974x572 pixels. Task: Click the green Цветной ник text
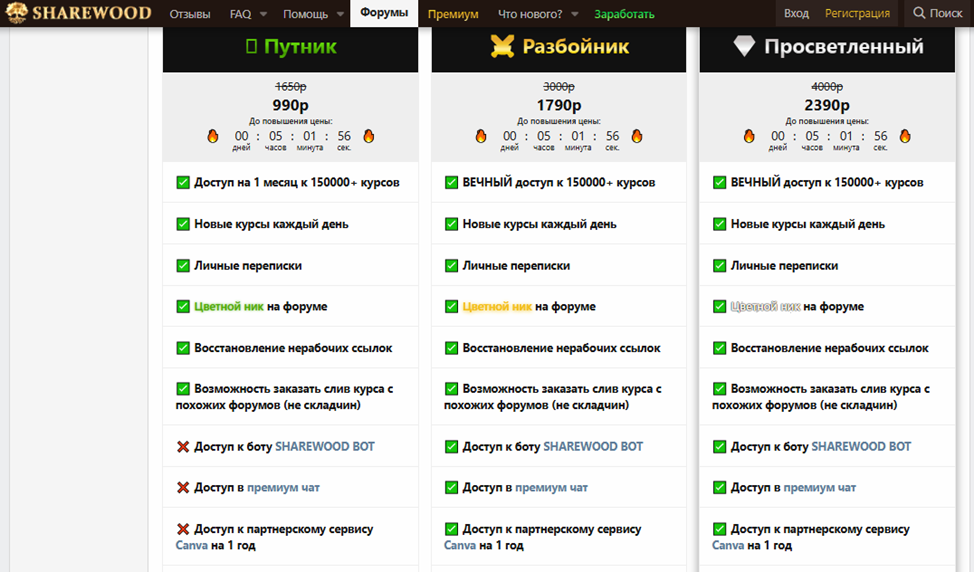pyautogui.click(x=228, y=307)
